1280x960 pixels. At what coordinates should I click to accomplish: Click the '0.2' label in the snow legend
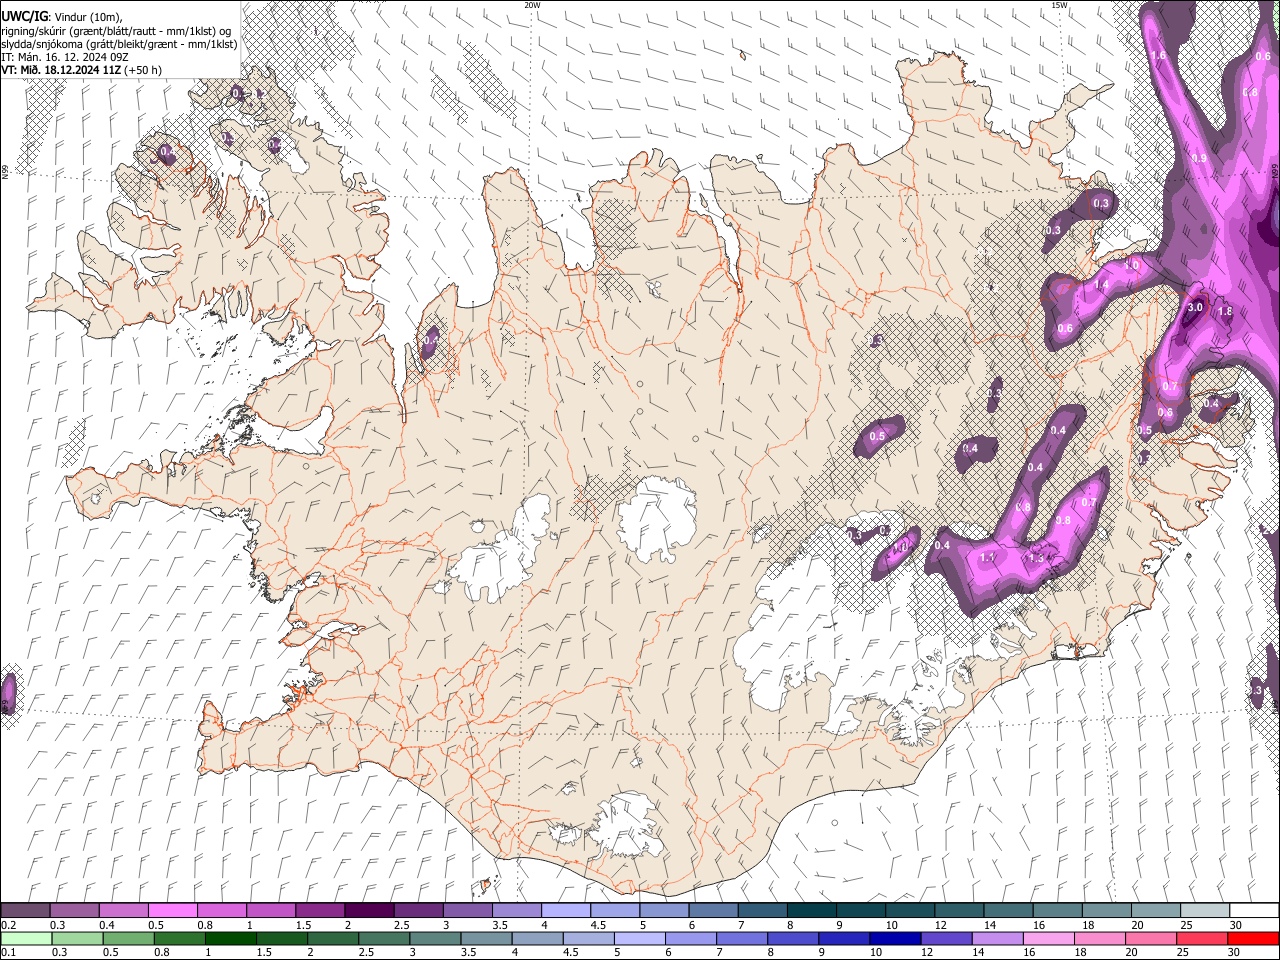click(x=9, y=925)
